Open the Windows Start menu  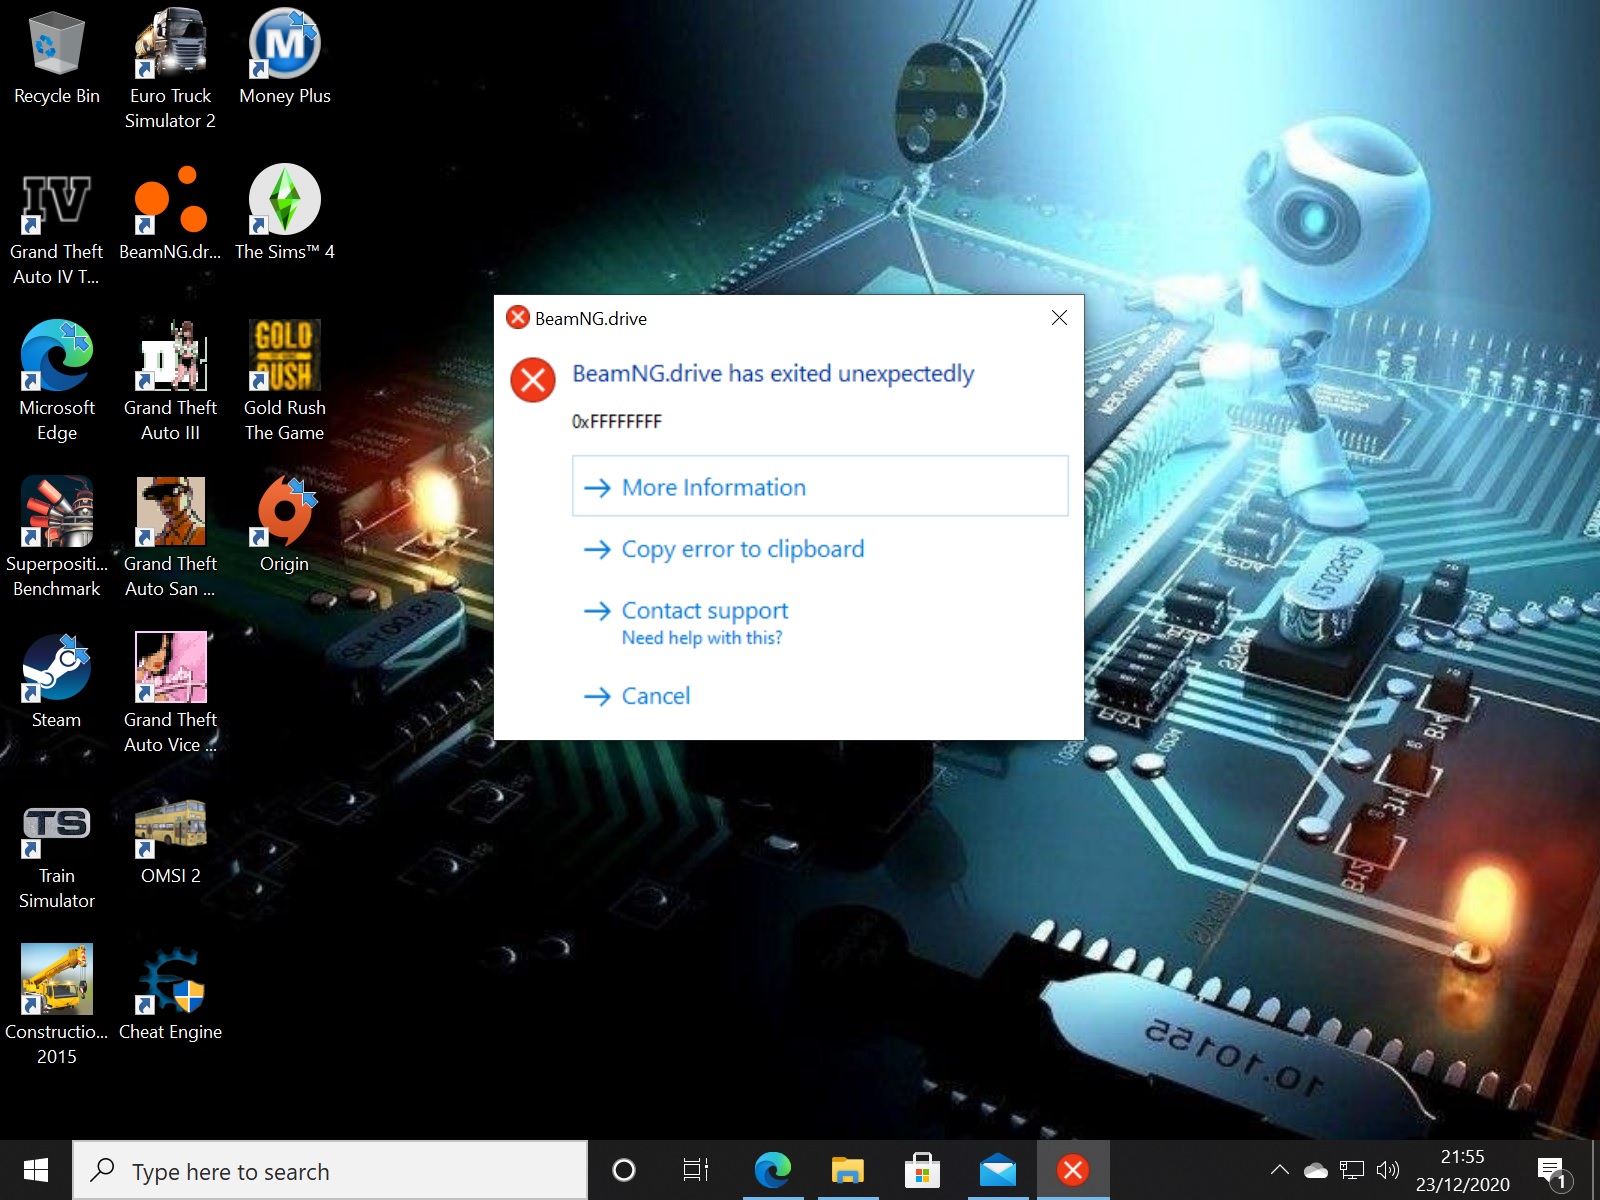tap(36, 1170)
